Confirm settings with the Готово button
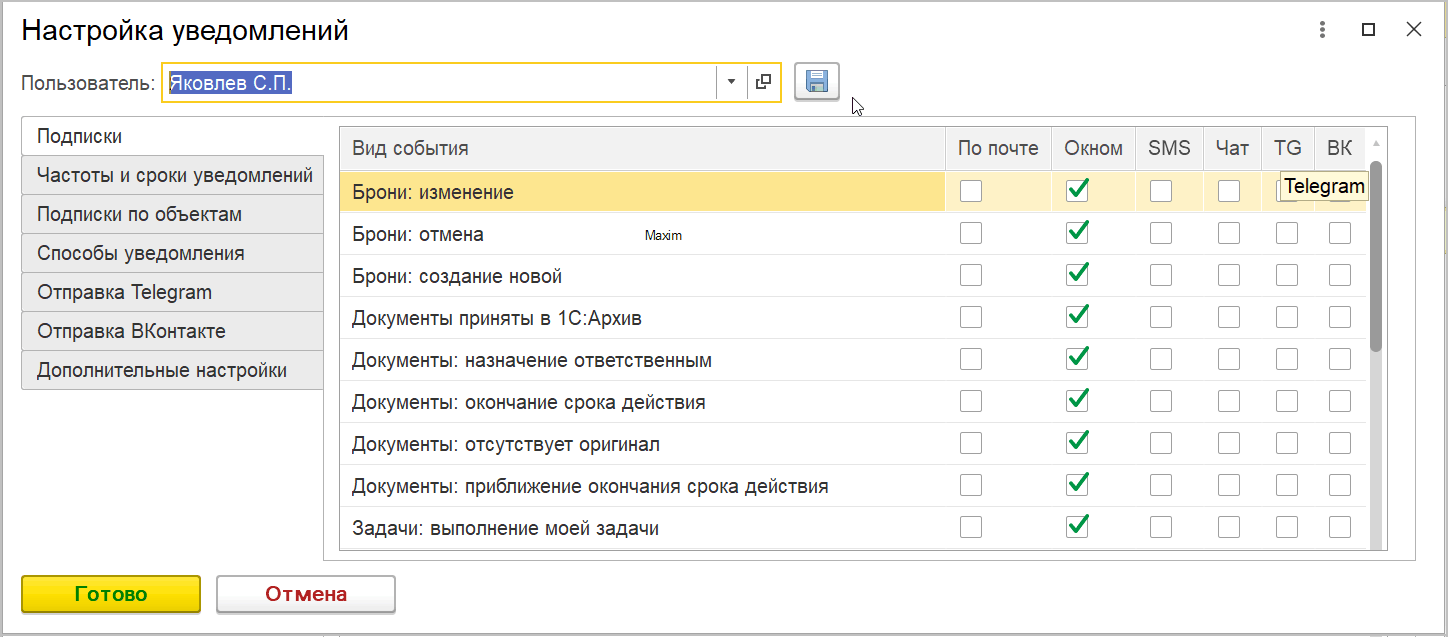The image size is (1448, 637). coord(111,594)
